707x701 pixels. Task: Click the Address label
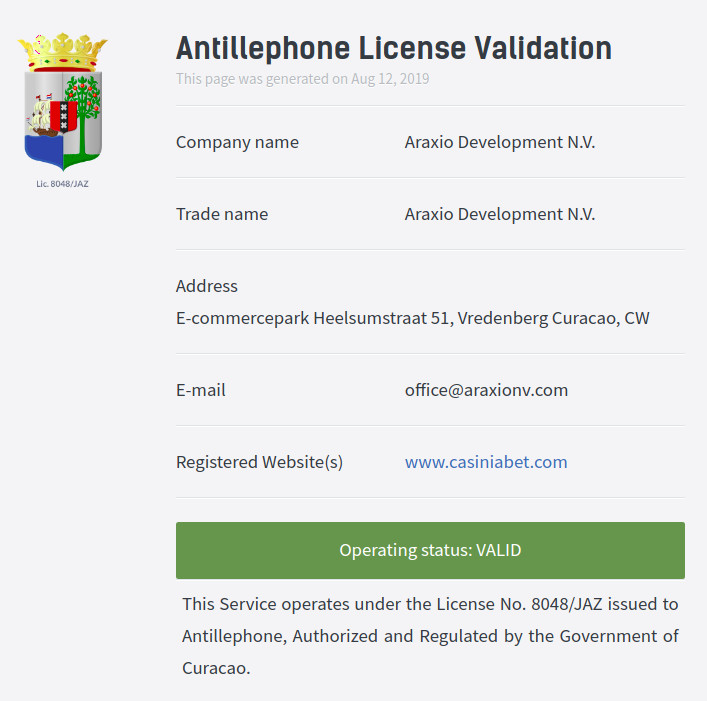click(207, 286)
